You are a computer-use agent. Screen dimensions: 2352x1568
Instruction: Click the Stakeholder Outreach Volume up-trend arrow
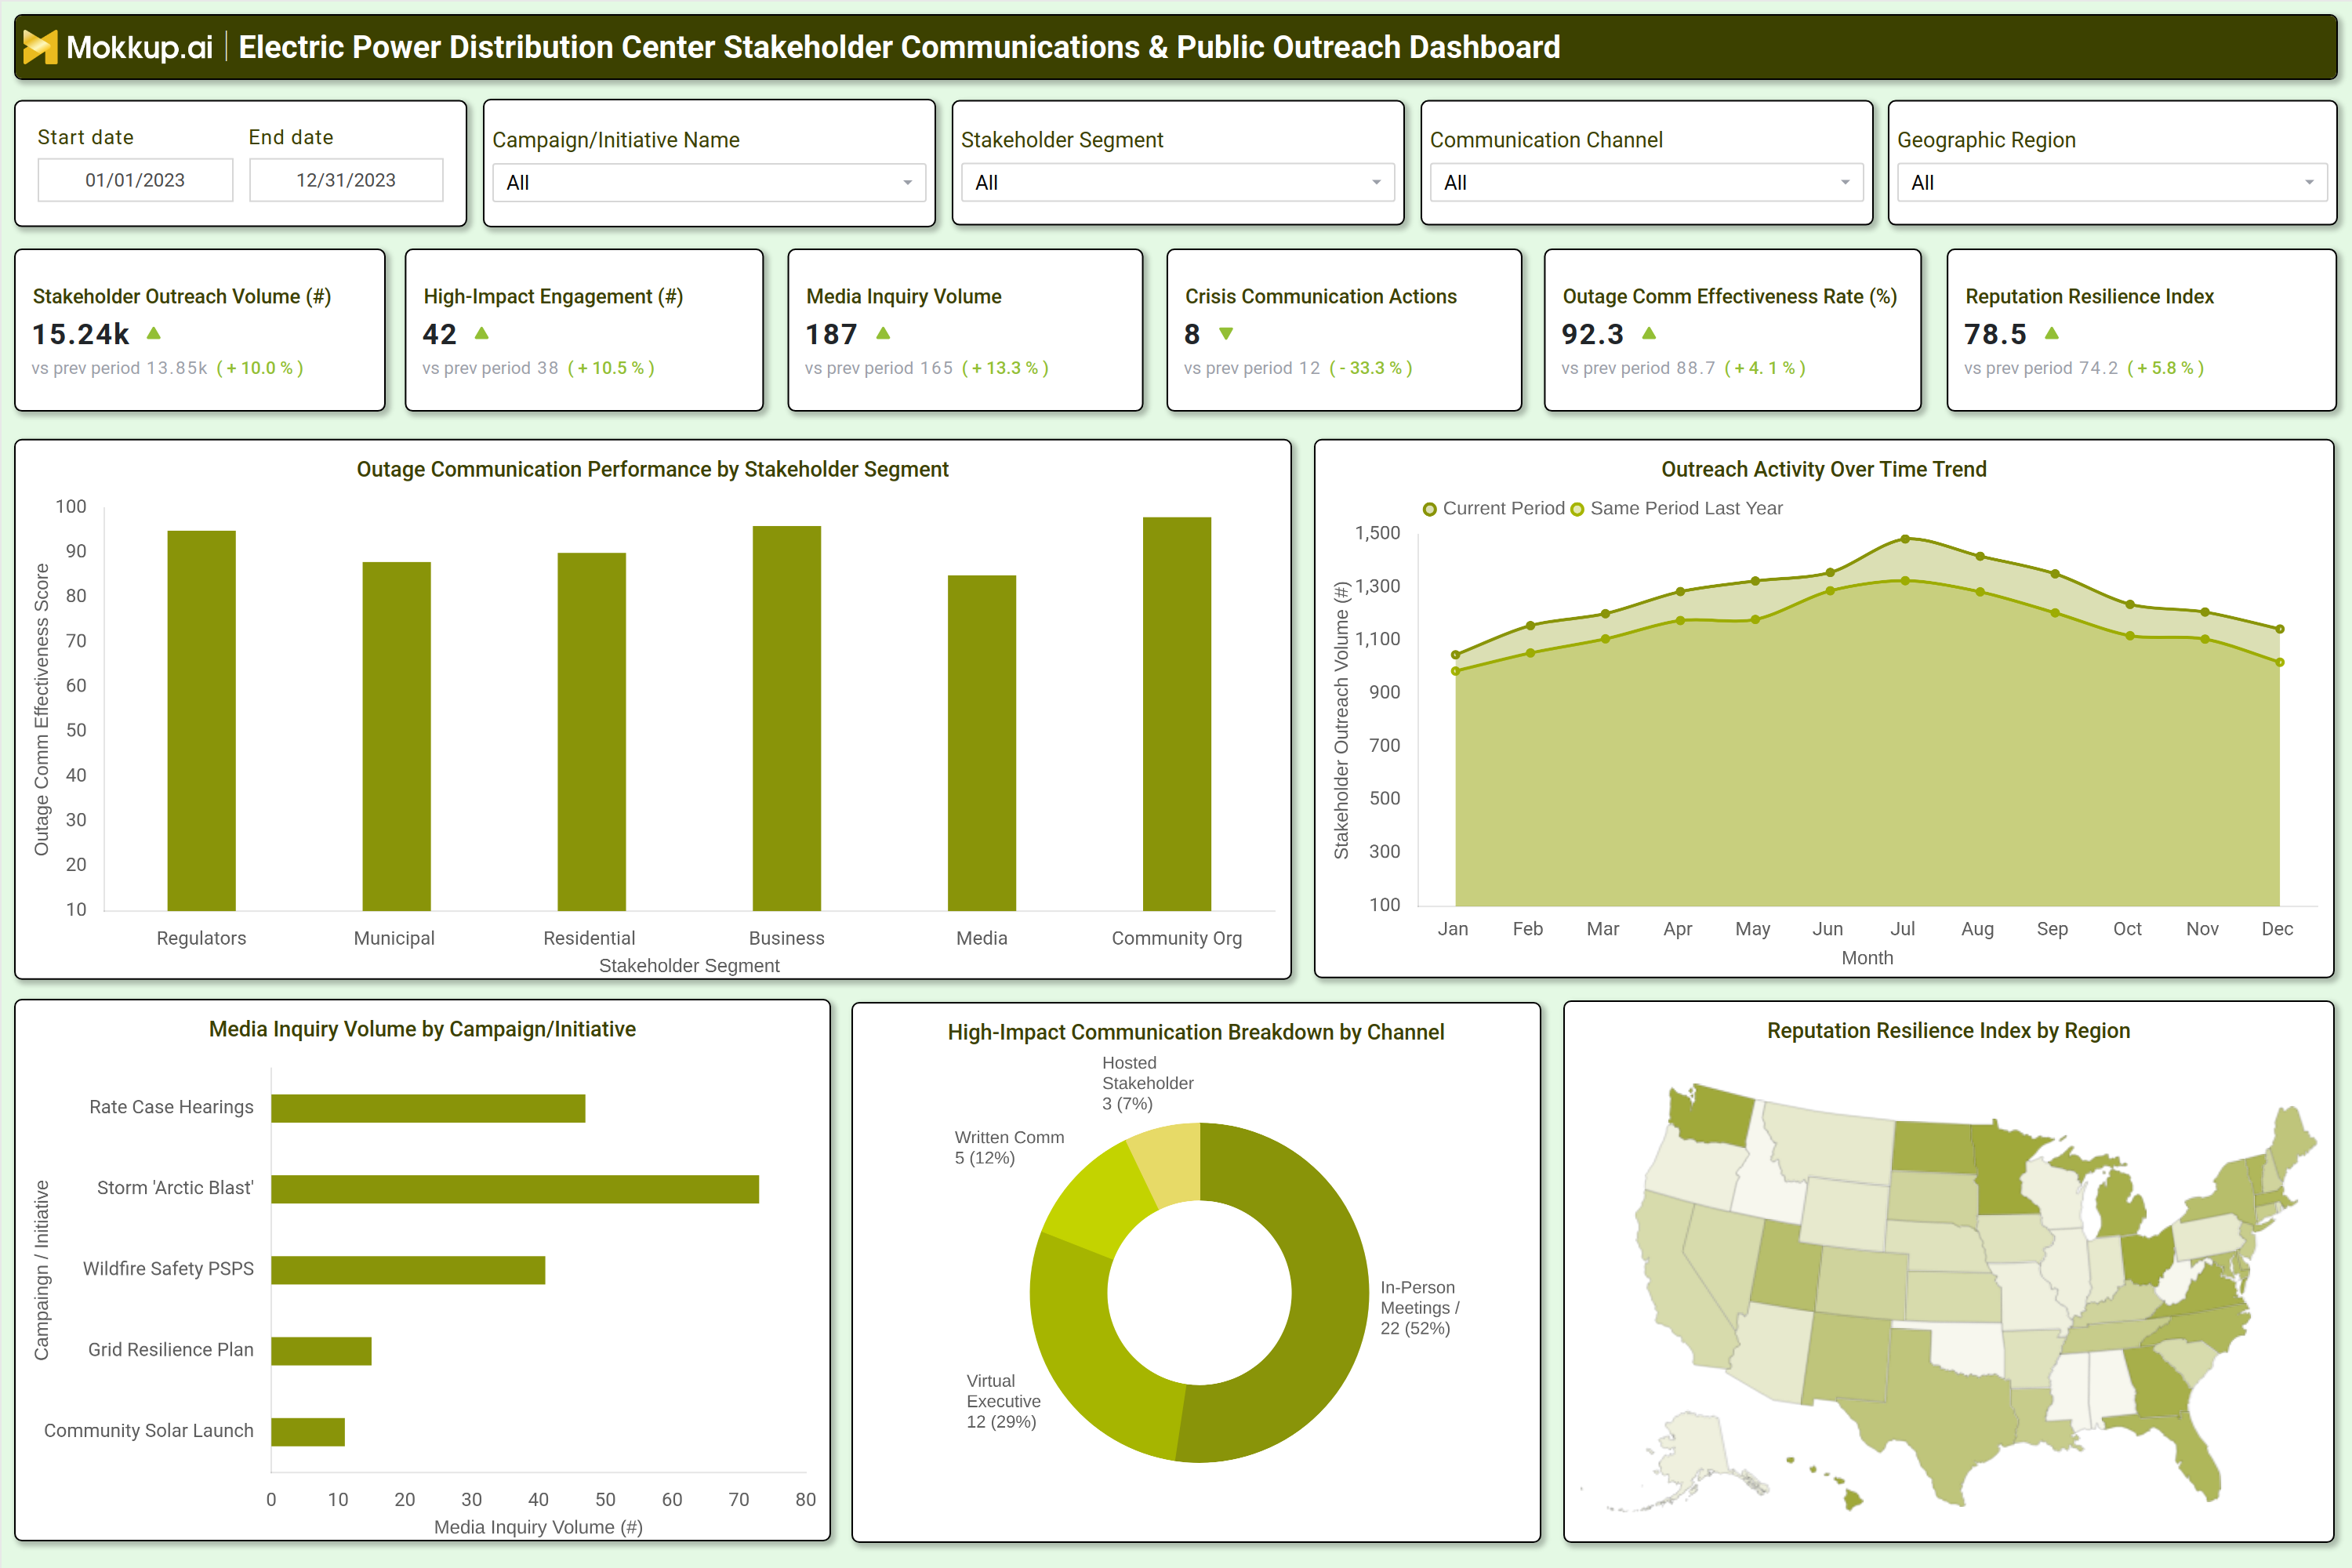[154, 333]
